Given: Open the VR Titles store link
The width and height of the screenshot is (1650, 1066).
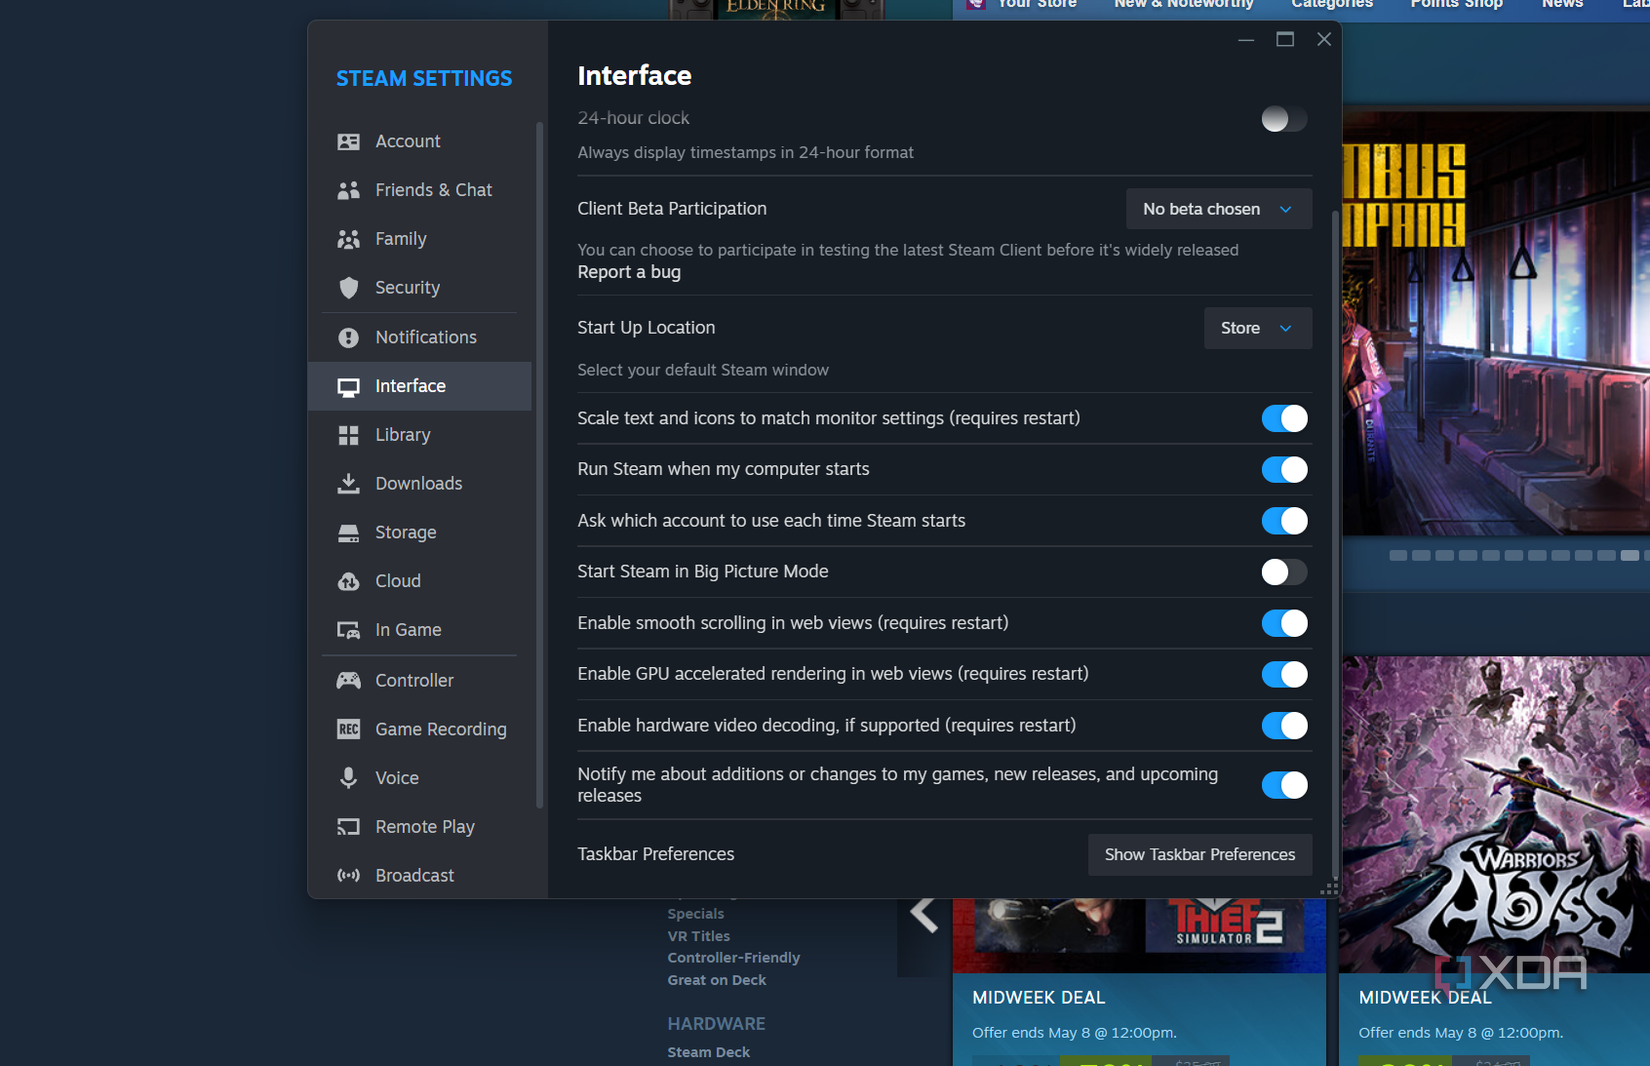Looking at the screenshot, I should [698, 936].
